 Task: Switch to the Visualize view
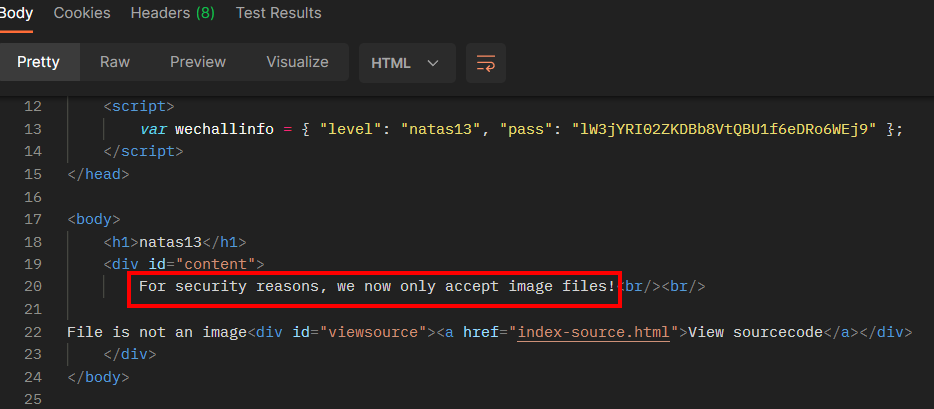[x=297, y=62]
